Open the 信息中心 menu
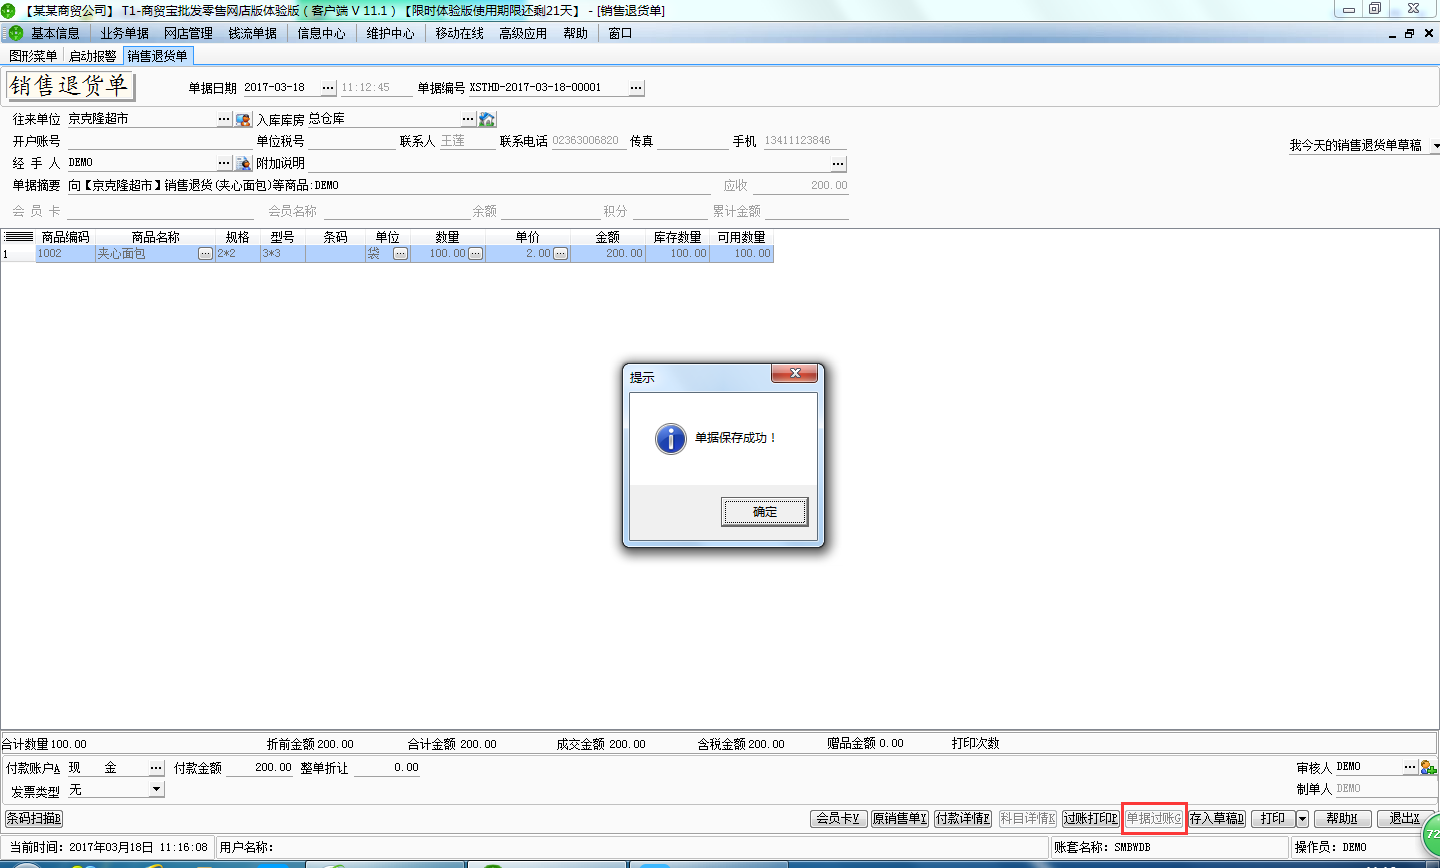The image size is (1440, 868). pos(321,33)
